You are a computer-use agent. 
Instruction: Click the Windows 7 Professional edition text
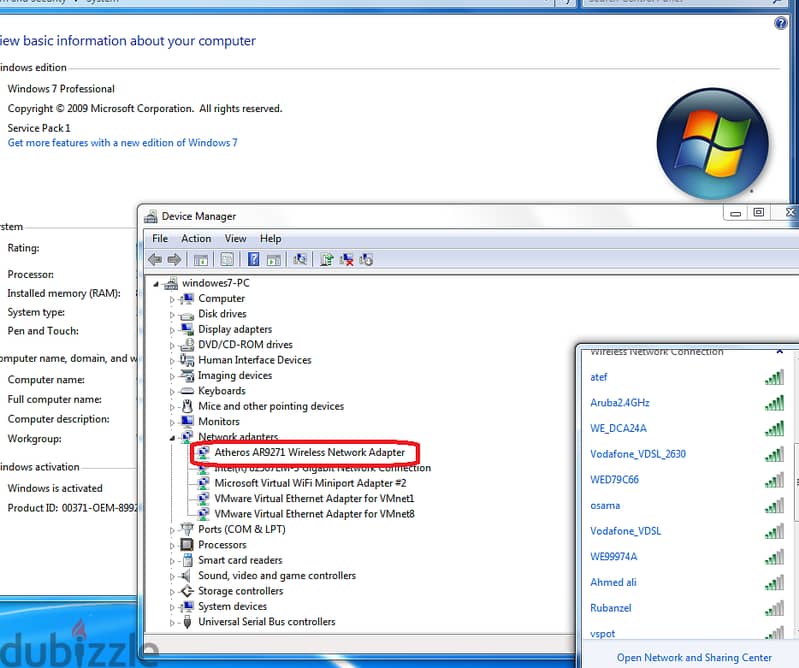coord(61,89)
